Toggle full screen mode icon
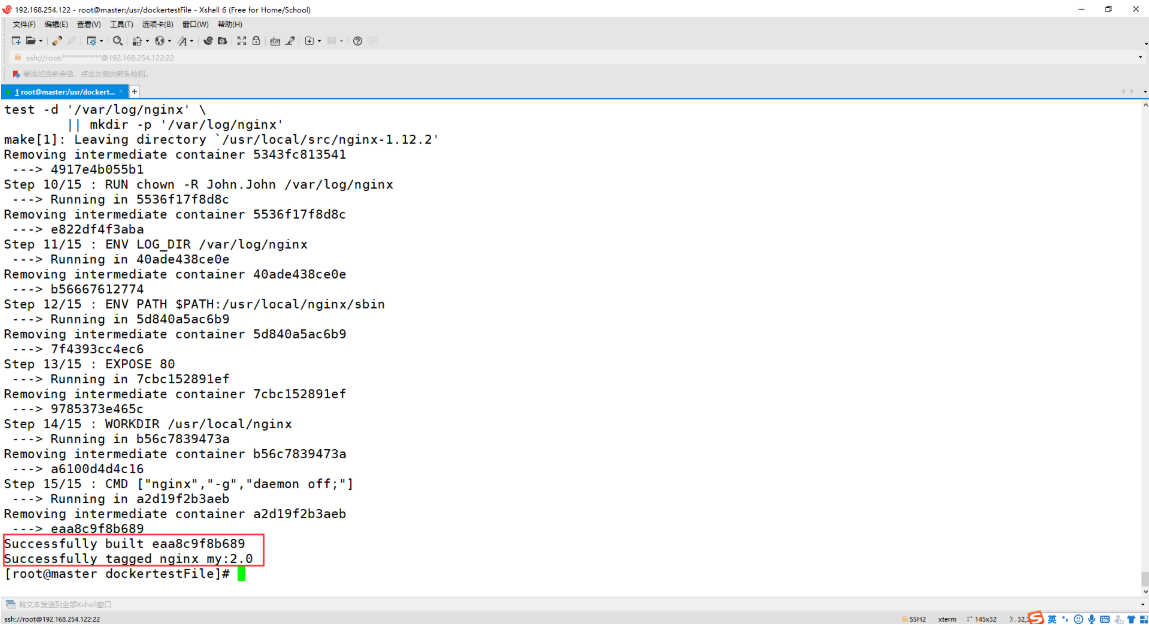Image resolution: width=1149 pixels, height=625 pixels. [241, 41]
